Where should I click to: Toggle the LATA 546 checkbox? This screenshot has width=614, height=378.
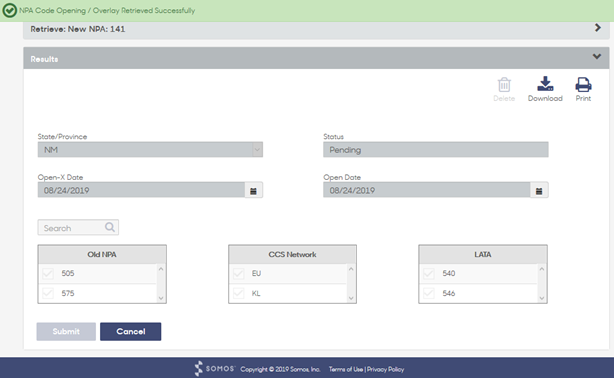pos(429,293)
